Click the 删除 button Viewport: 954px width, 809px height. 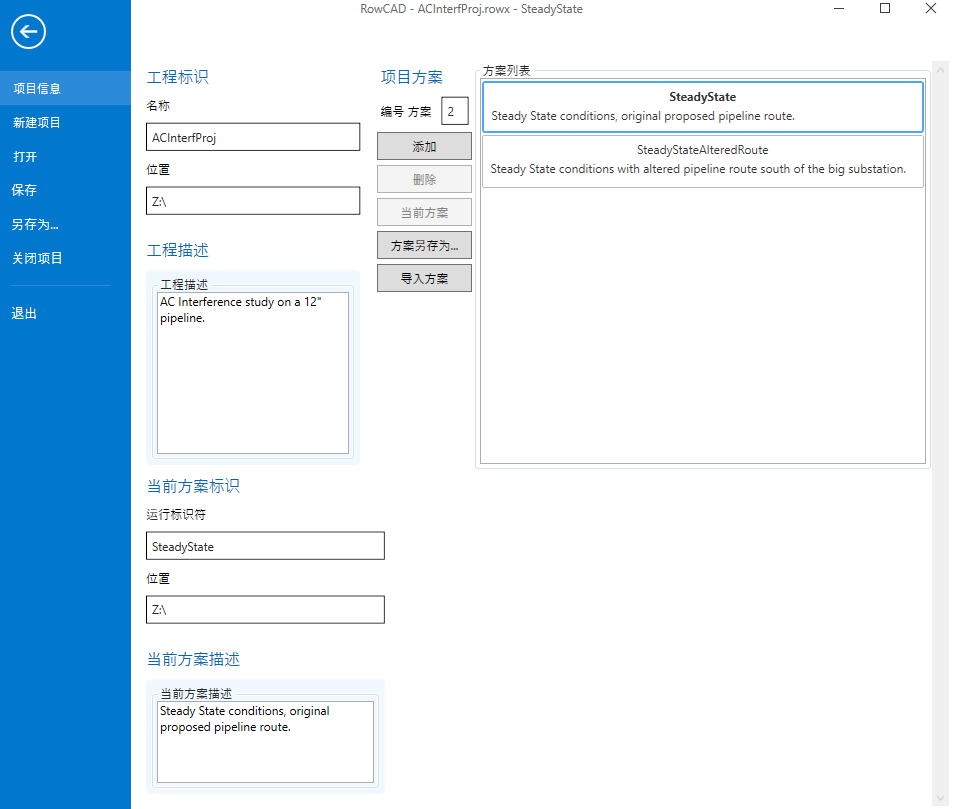coord(424,179)
